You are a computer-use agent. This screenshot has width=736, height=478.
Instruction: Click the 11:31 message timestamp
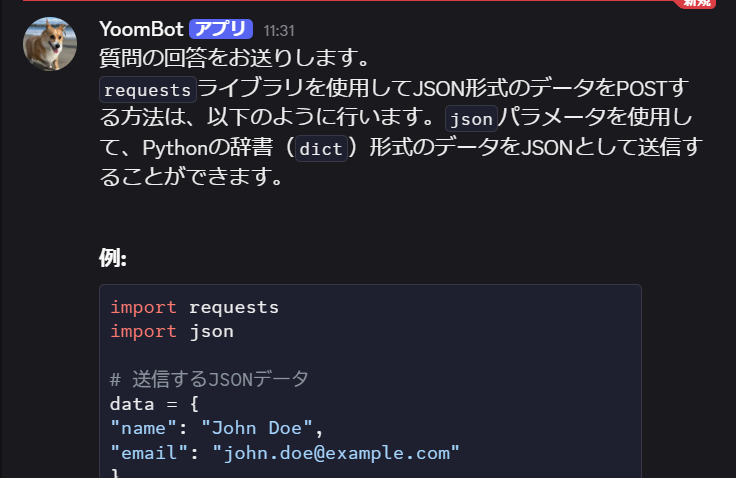(x=279, y=30)
